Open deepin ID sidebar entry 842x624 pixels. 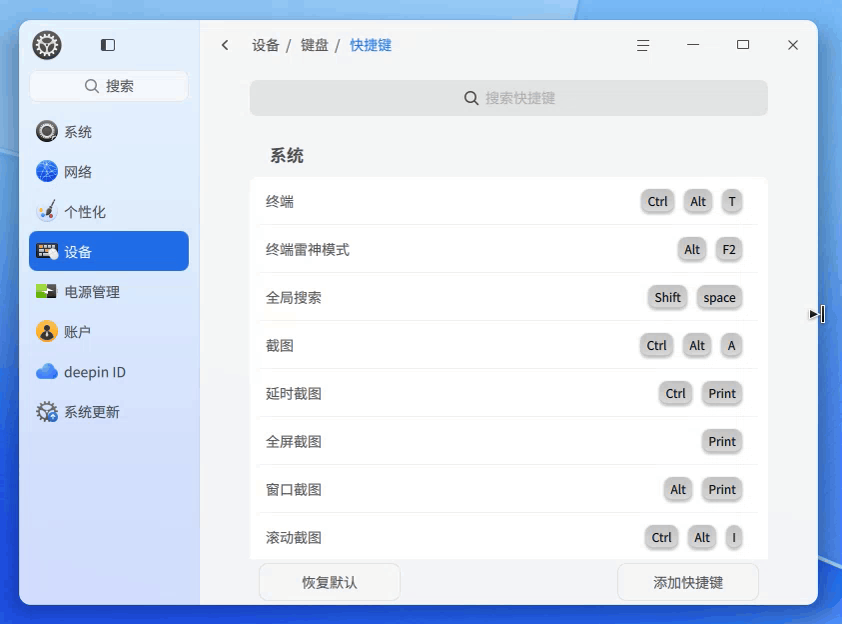[x=109, y=372]
